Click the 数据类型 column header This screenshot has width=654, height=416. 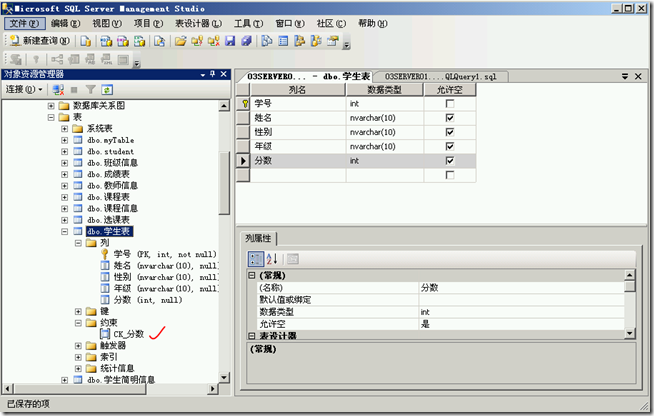point(385,90)
